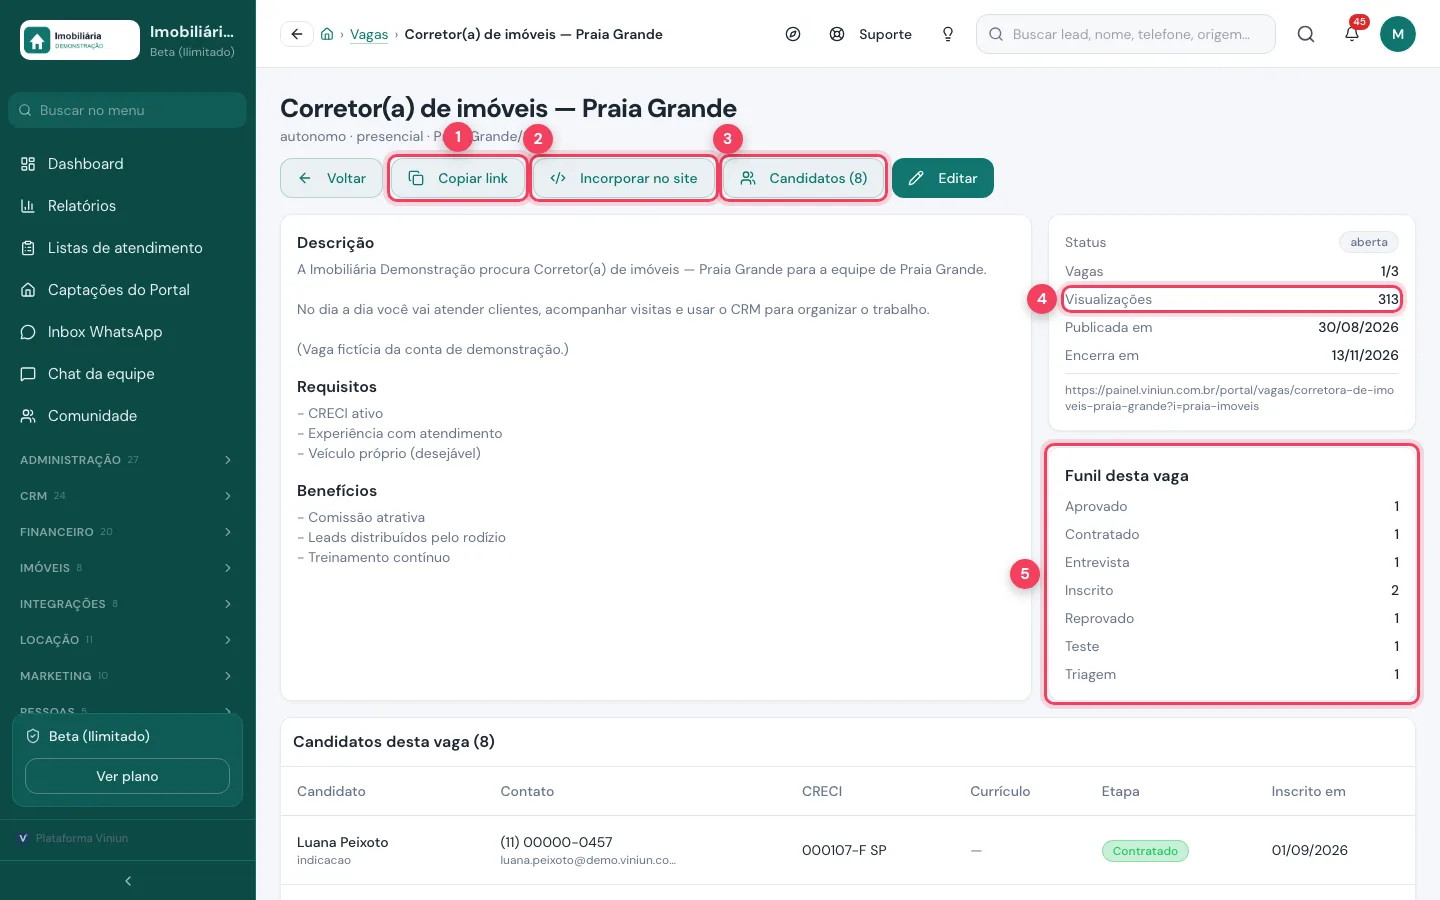
Task: Click the Imobiliária Demonstração logo
Action: pos(80,40)
